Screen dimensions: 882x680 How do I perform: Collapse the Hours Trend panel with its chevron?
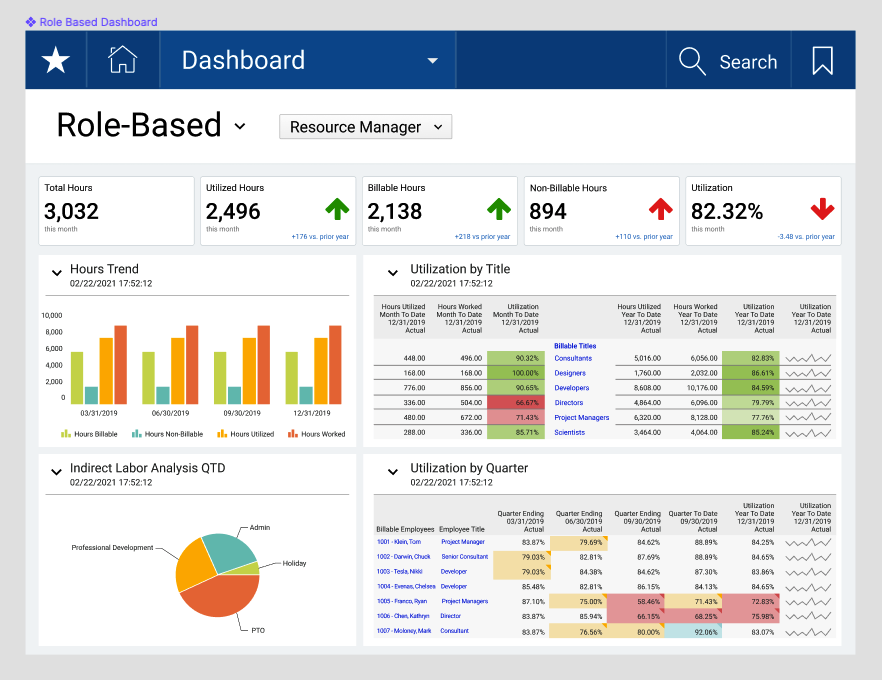(56, 272)
